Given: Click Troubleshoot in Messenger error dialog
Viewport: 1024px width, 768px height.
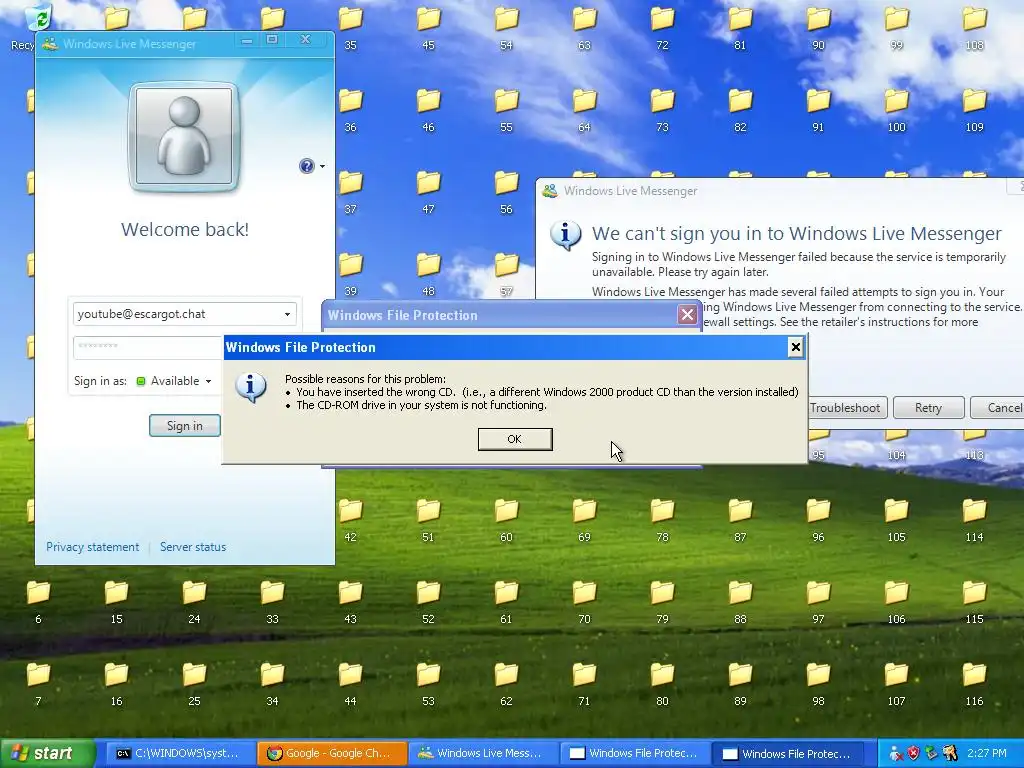Looking at the screenshot, I should point(845,408).
